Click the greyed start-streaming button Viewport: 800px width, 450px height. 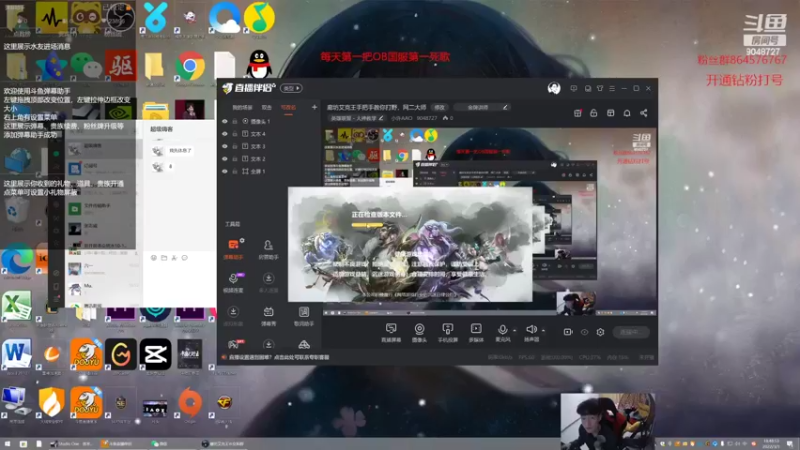pyautogui.click(x=631, y=332)
